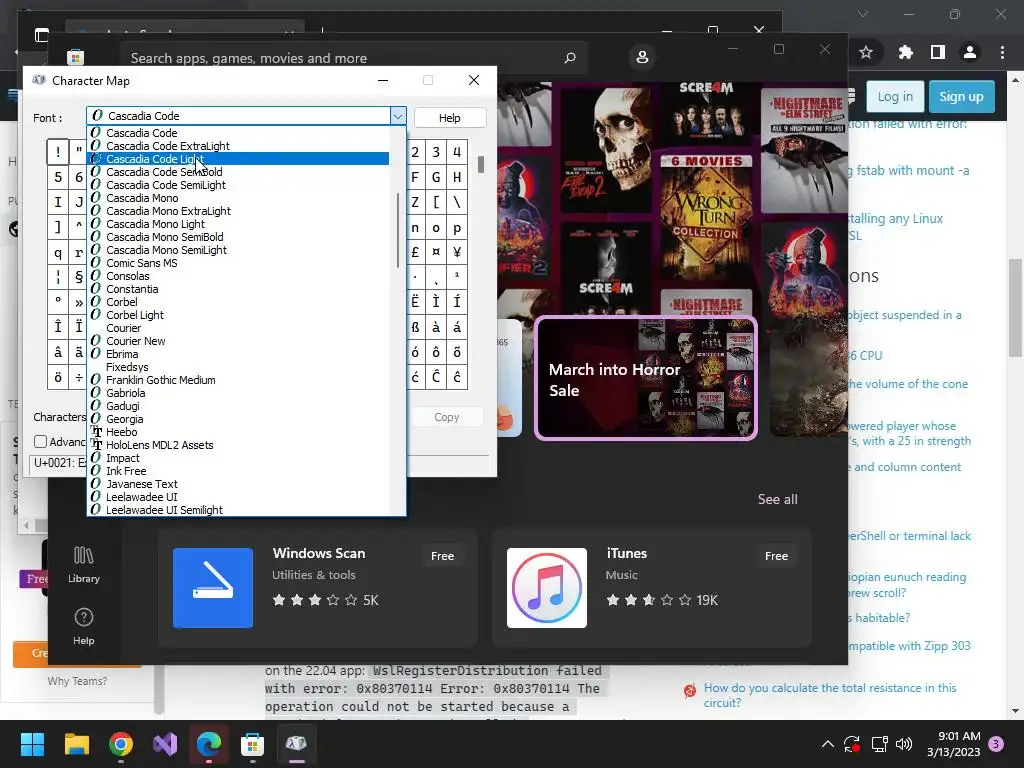Switch to Edge browser on taskbar

[209, 744]
